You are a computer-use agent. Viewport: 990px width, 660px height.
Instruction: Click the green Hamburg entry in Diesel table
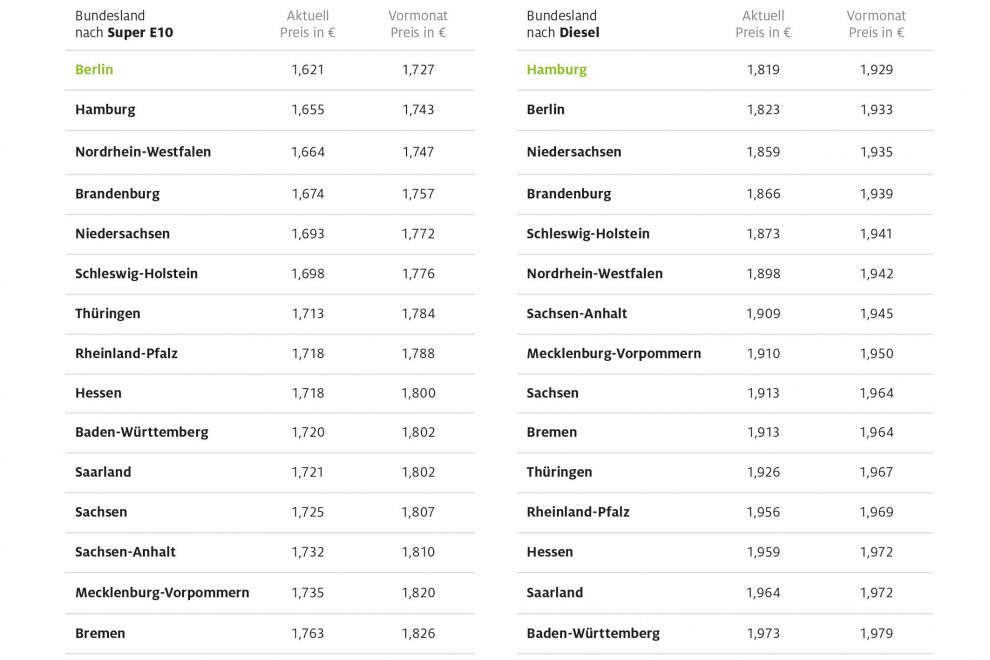pyautogui.click(x=556, y=70)
